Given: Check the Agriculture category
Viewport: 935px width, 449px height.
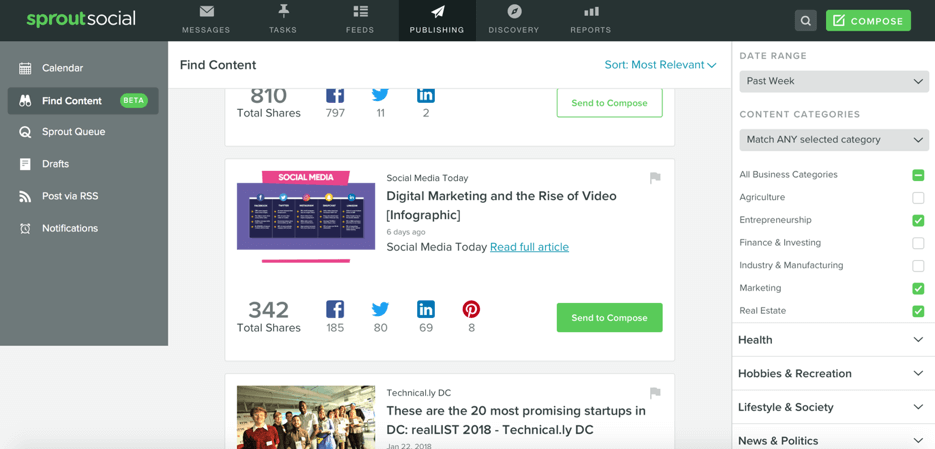Looking at the screenshot, I should tap(918, 197).
